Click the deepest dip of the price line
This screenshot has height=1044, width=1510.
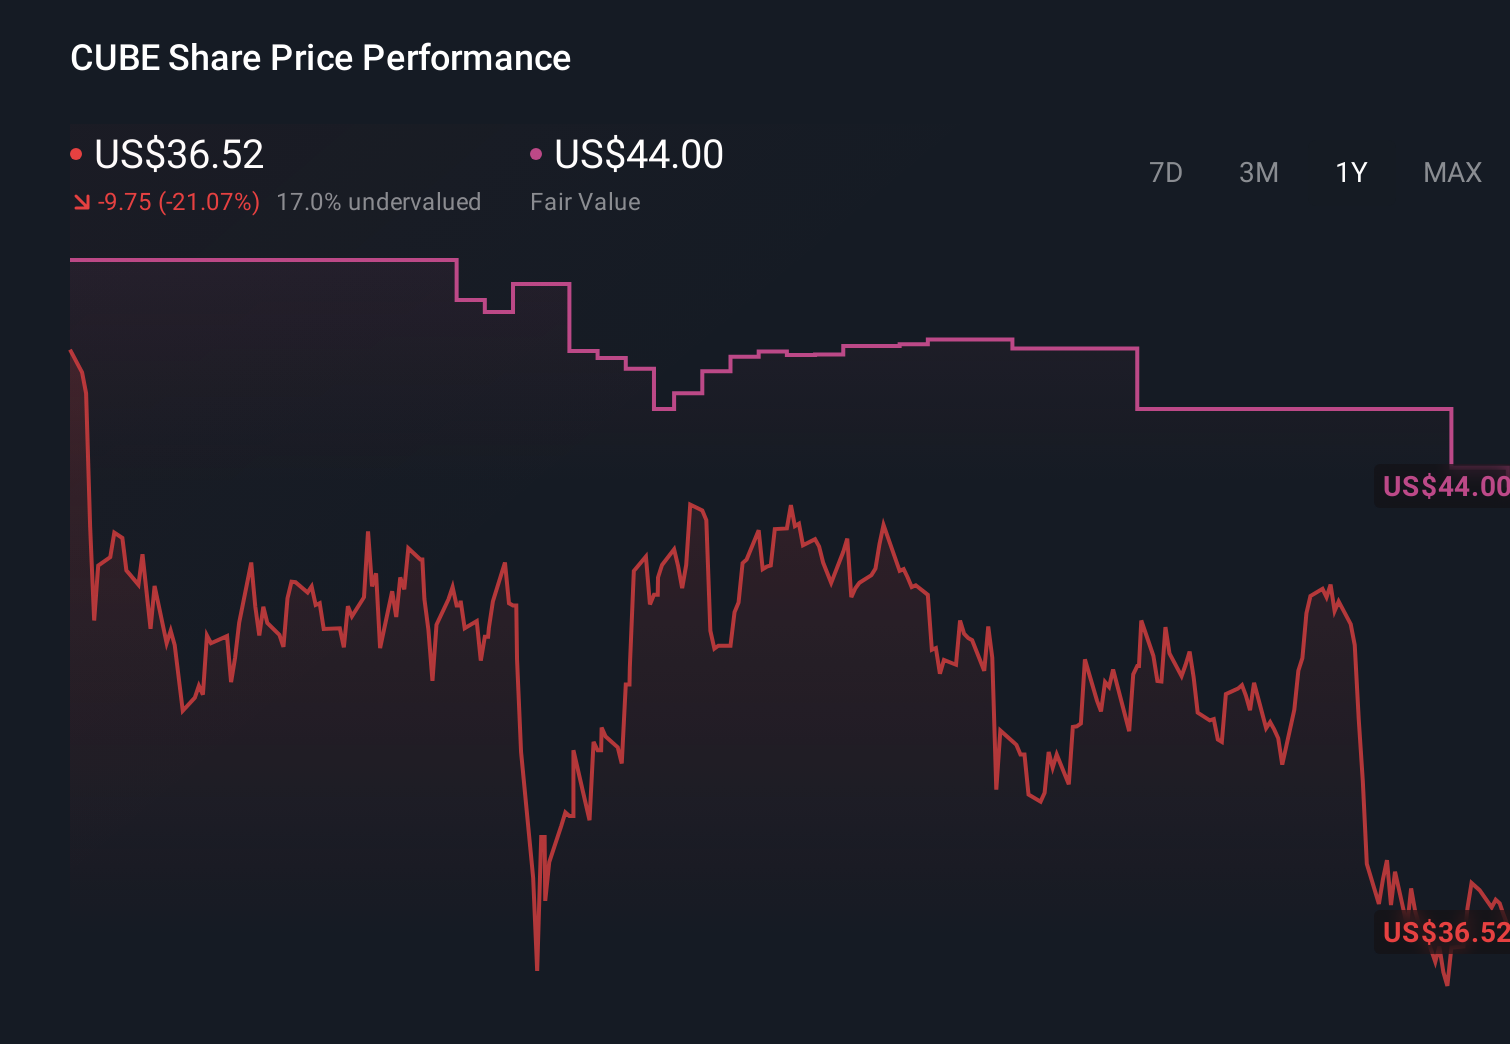click(537, 965)
